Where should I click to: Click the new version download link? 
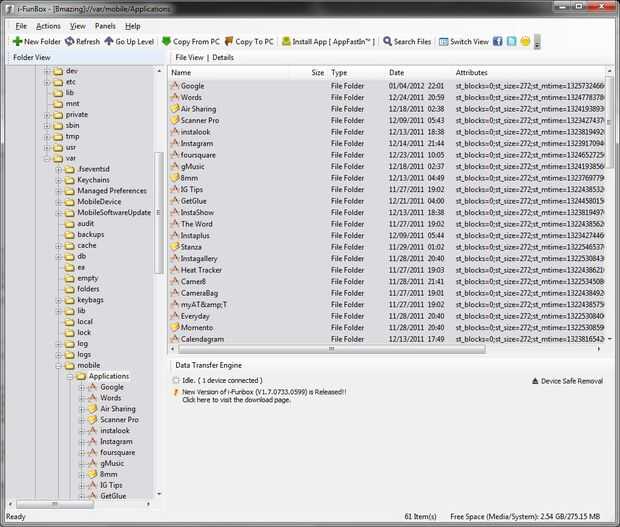pyautogui.click(x=236, y=400)
